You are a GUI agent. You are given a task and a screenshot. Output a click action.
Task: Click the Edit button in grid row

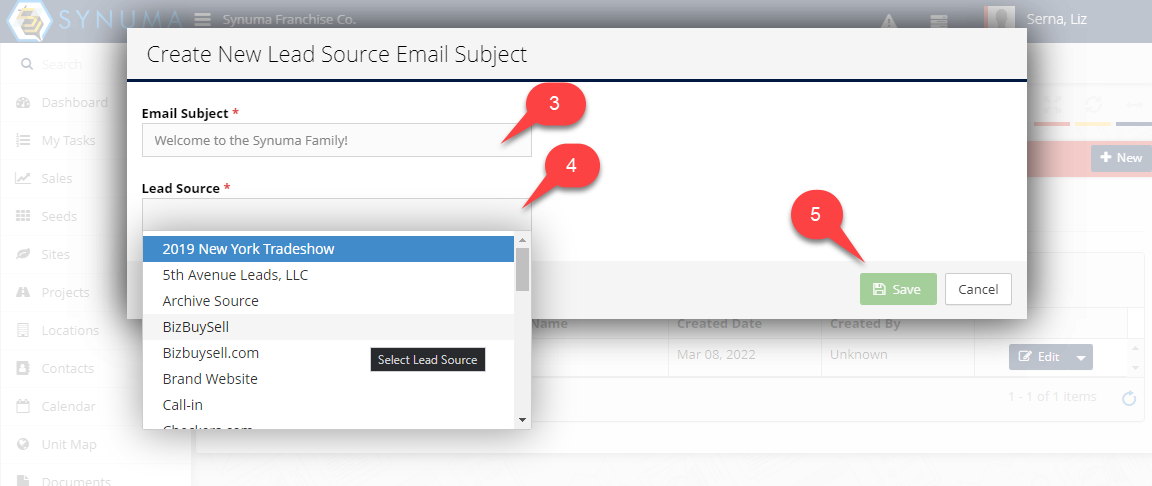point(1039,357)
